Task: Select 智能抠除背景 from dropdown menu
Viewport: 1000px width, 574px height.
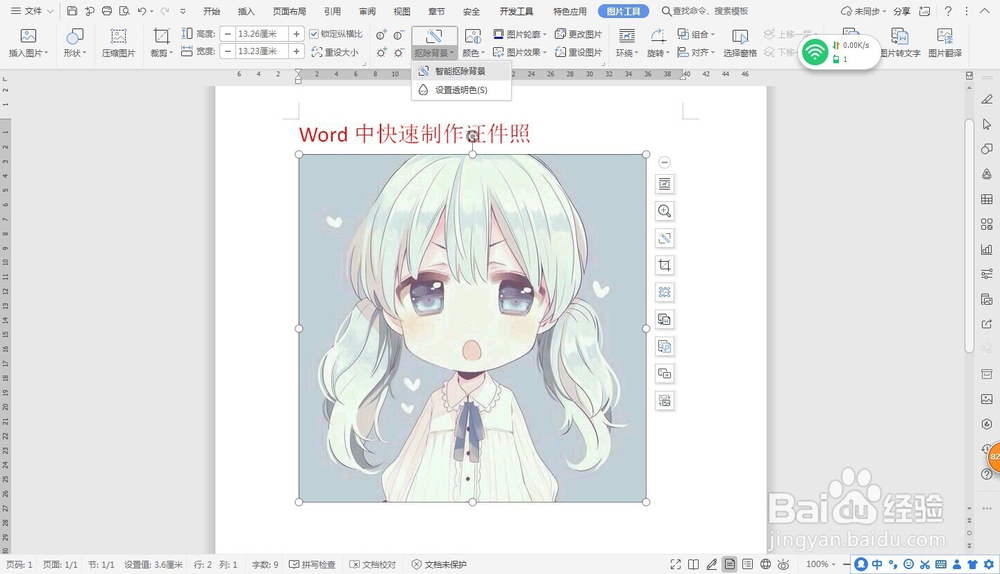Action: tap(461, 71)
